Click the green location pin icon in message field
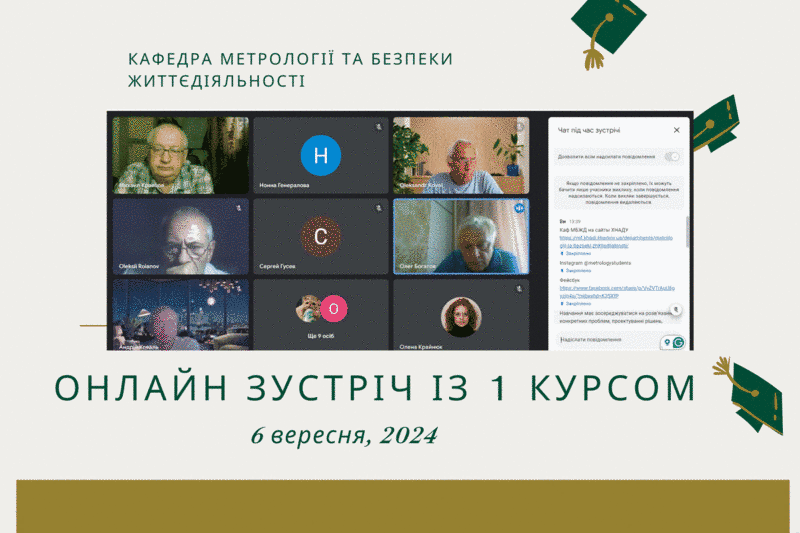 tap(667, 342)
